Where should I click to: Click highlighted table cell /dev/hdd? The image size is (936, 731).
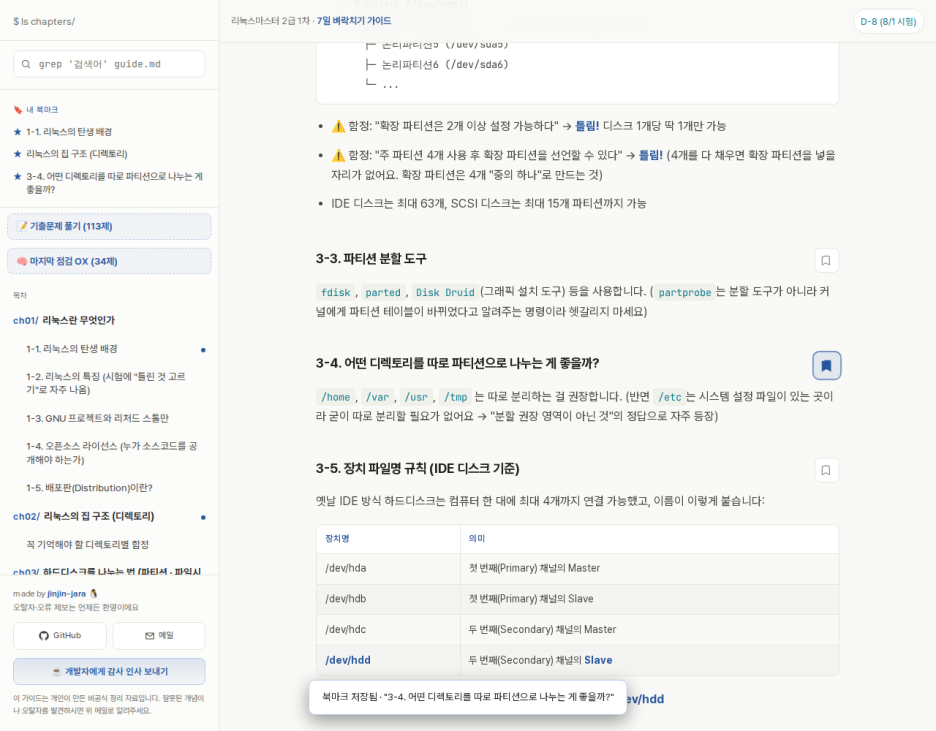389,660
